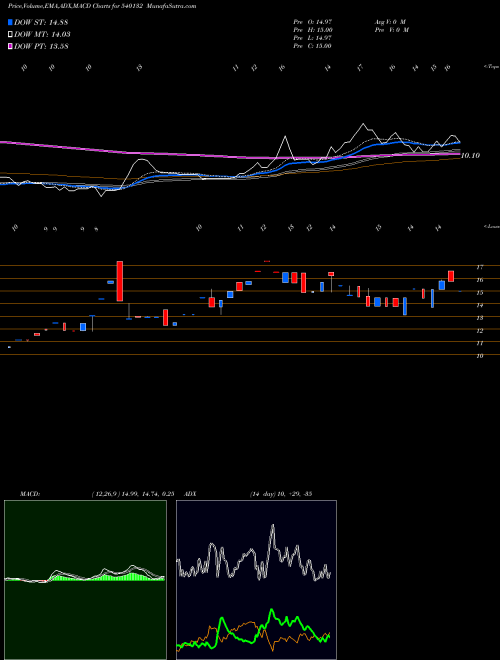Click the 'Pre H: 15.00' high value
Viewport: 500px width, 660px height.
[312, 30]
